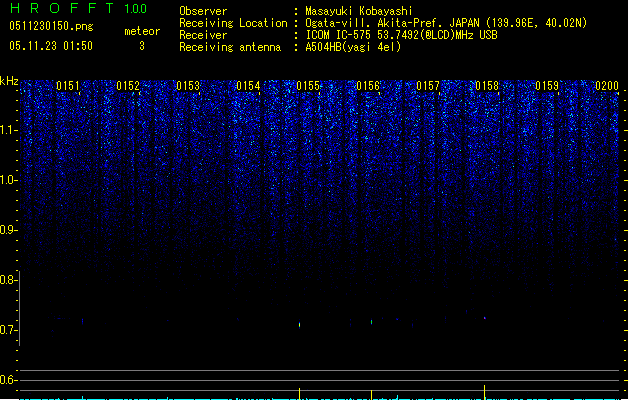Click the 0151 time marker

click(x=68, y=86)
